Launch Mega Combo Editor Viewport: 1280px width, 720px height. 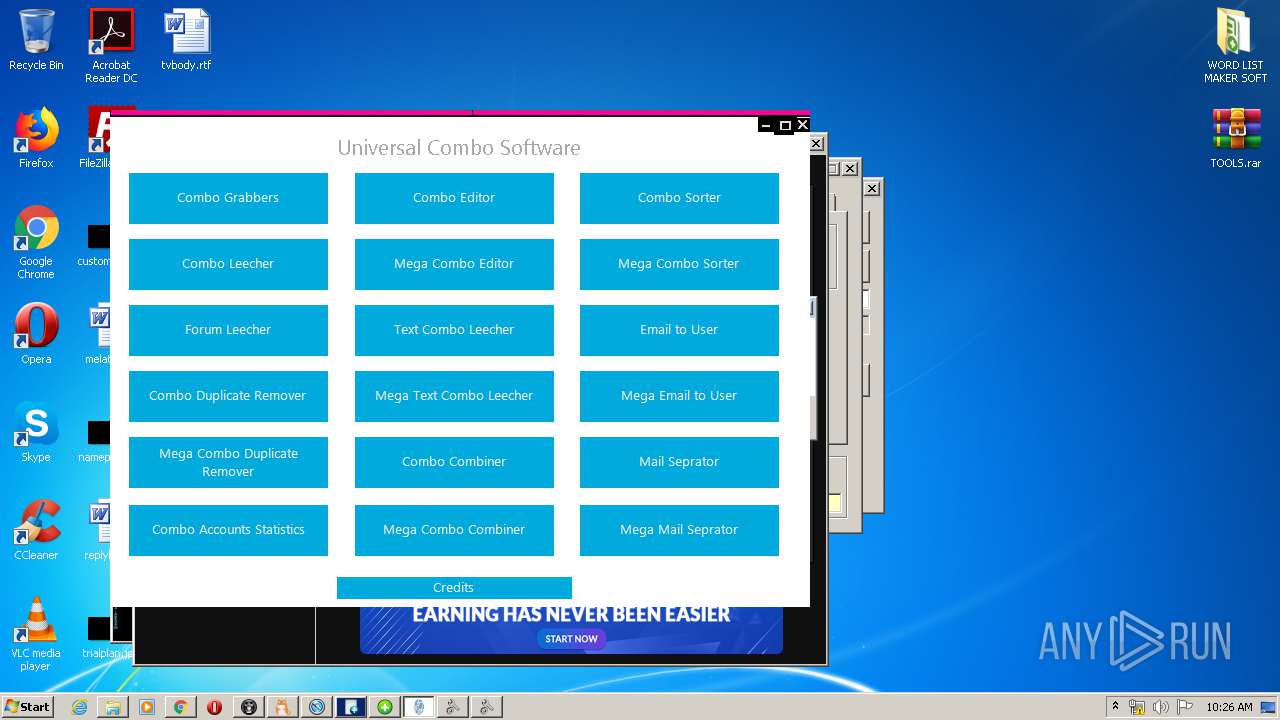click(x=454, y=264)
